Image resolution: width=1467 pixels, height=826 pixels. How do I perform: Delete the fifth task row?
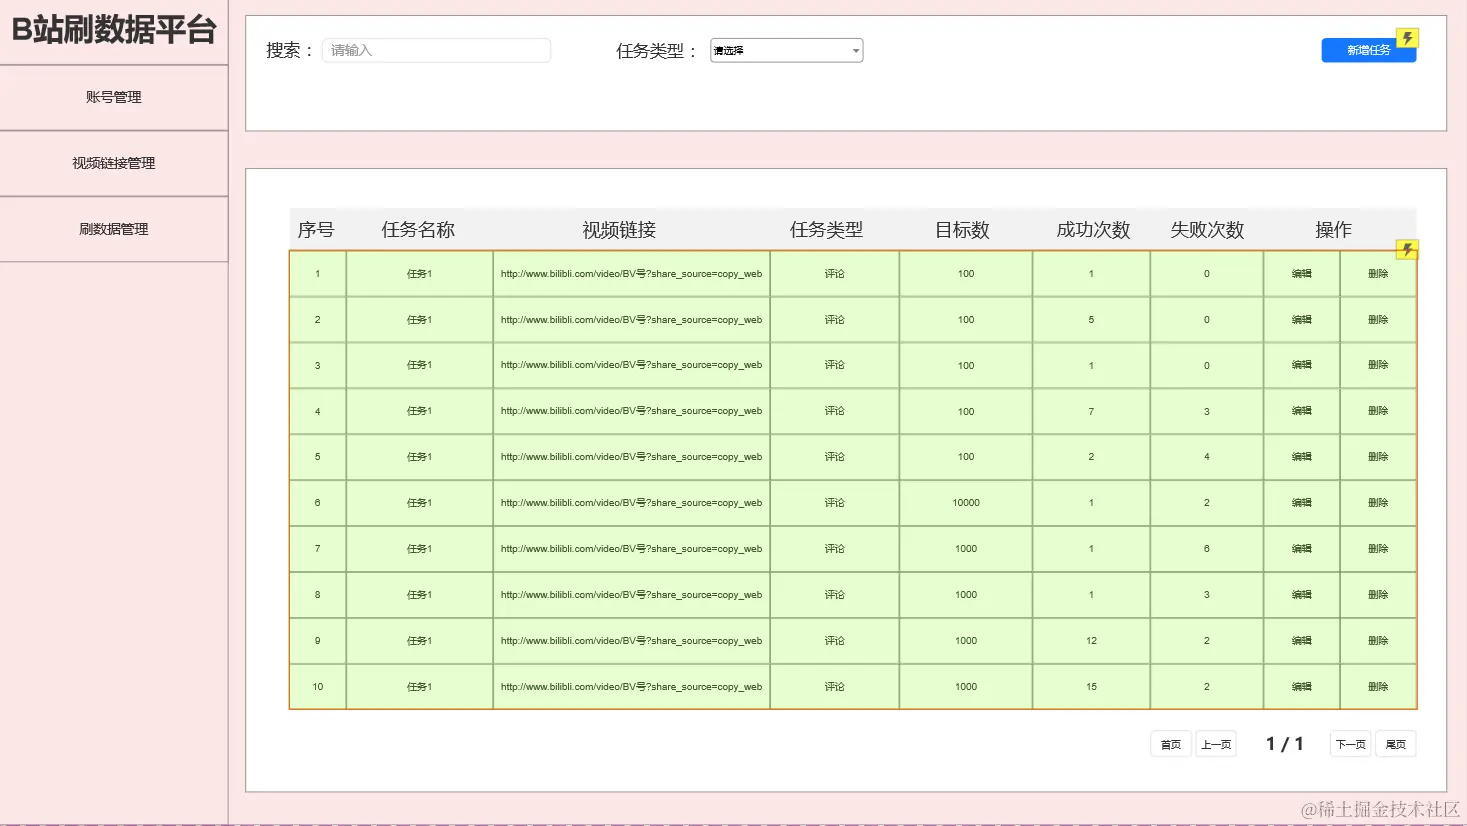1378,457
